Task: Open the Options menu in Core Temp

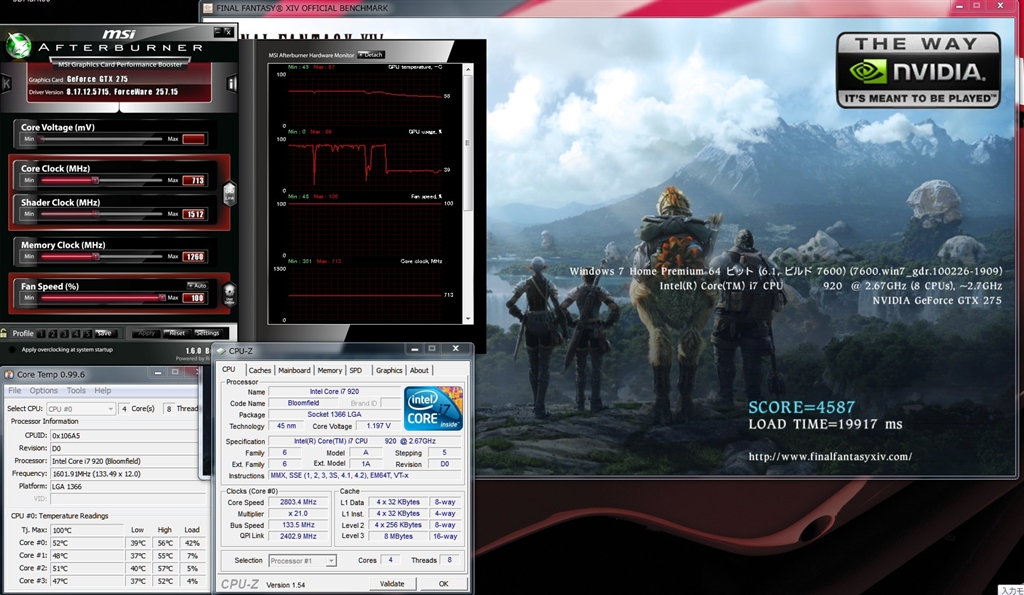Action: pyautogui.click(x=43, y=390)
